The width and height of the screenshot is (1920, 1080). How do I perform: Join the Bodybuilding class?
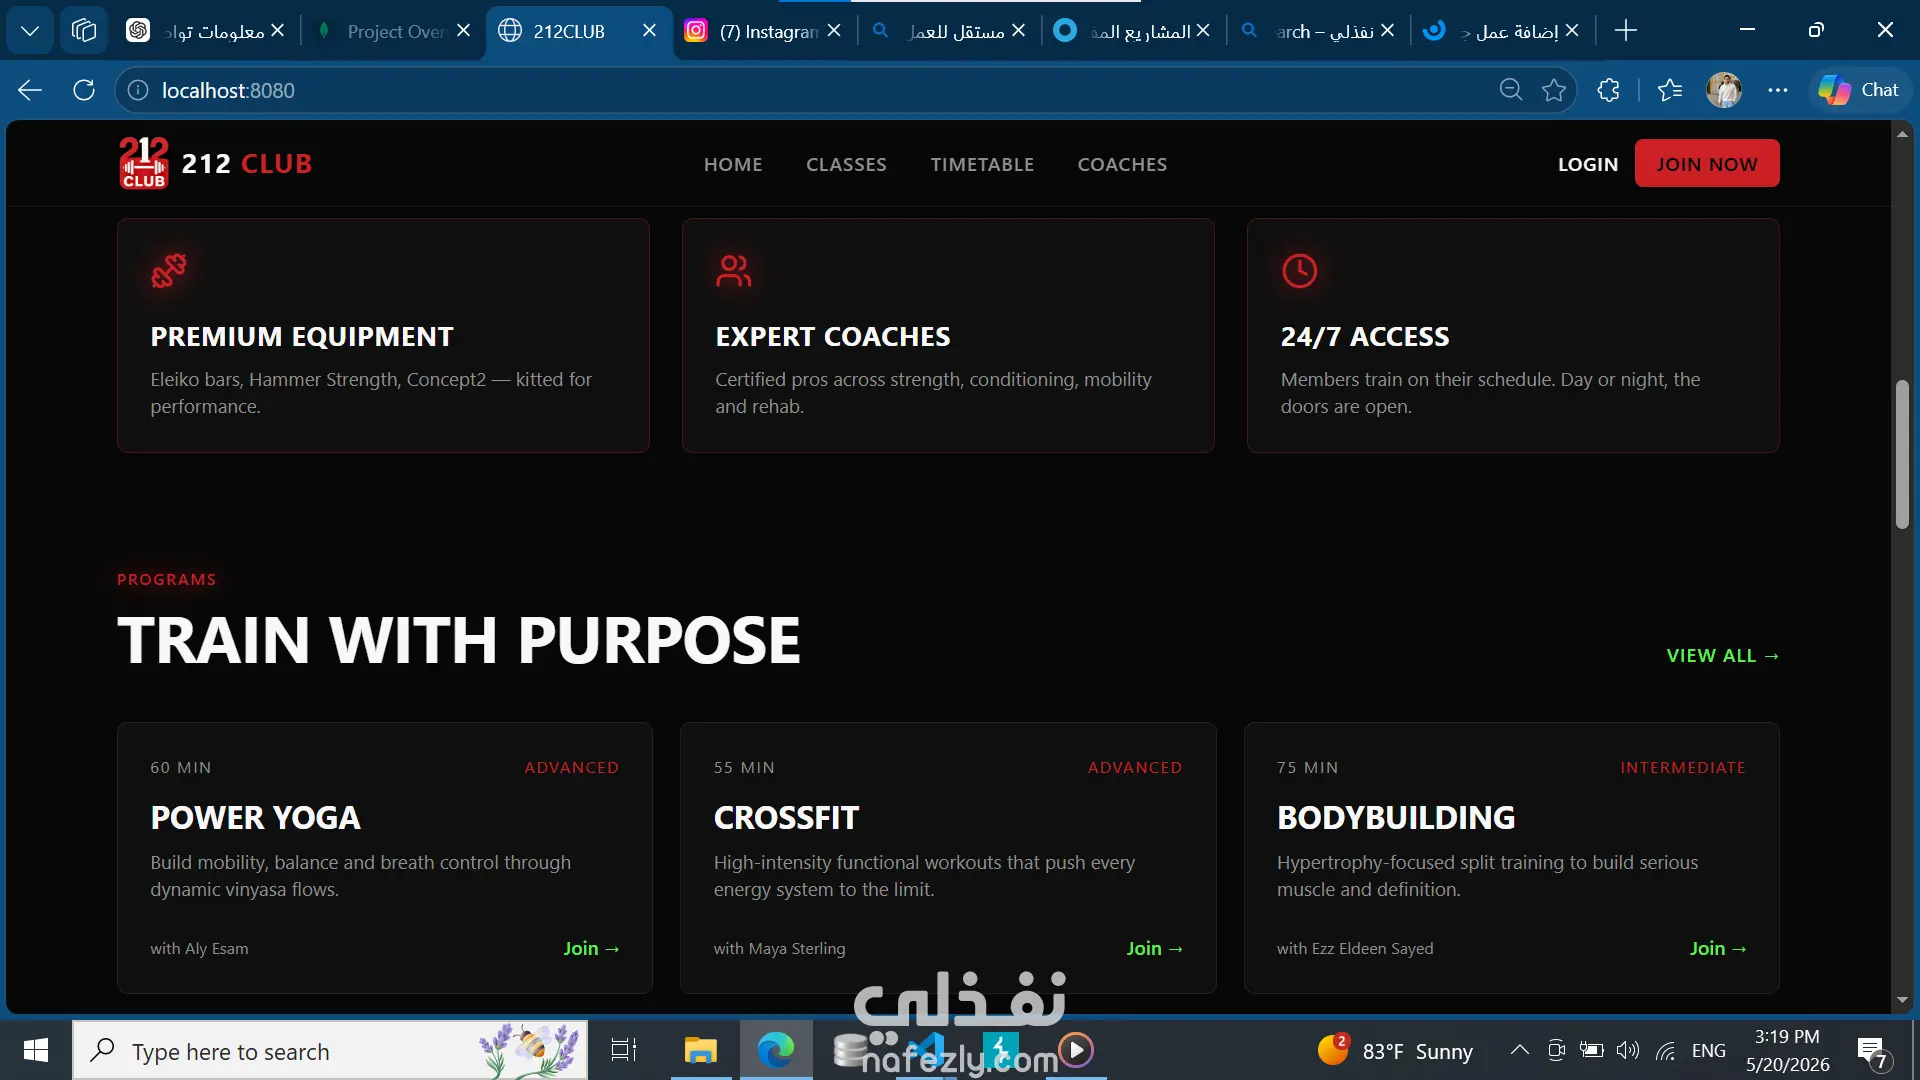(x=1718, y=948)
